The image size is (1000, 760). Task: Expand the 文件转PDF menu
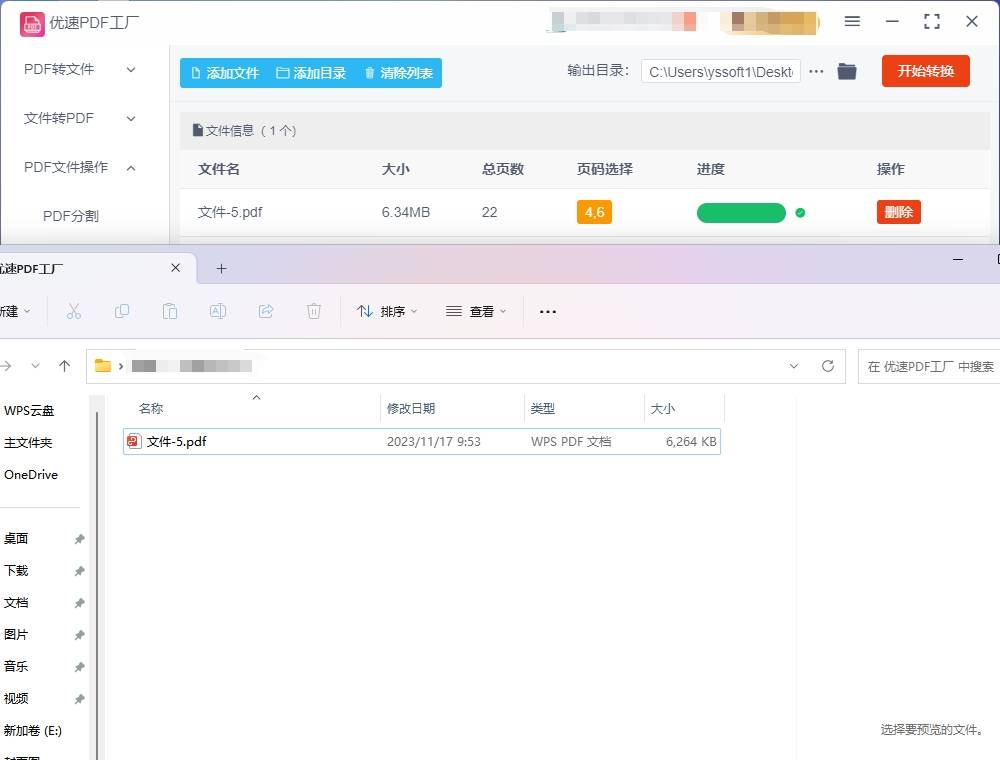click(x=80, y=119)
